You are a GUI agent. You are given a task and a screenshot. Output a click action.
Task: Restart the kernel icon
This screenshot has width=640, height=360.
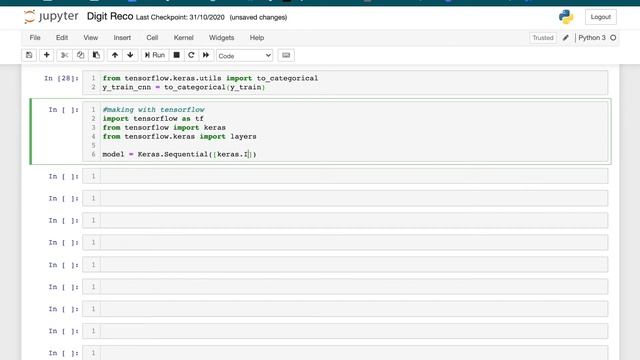coord(191,55)
